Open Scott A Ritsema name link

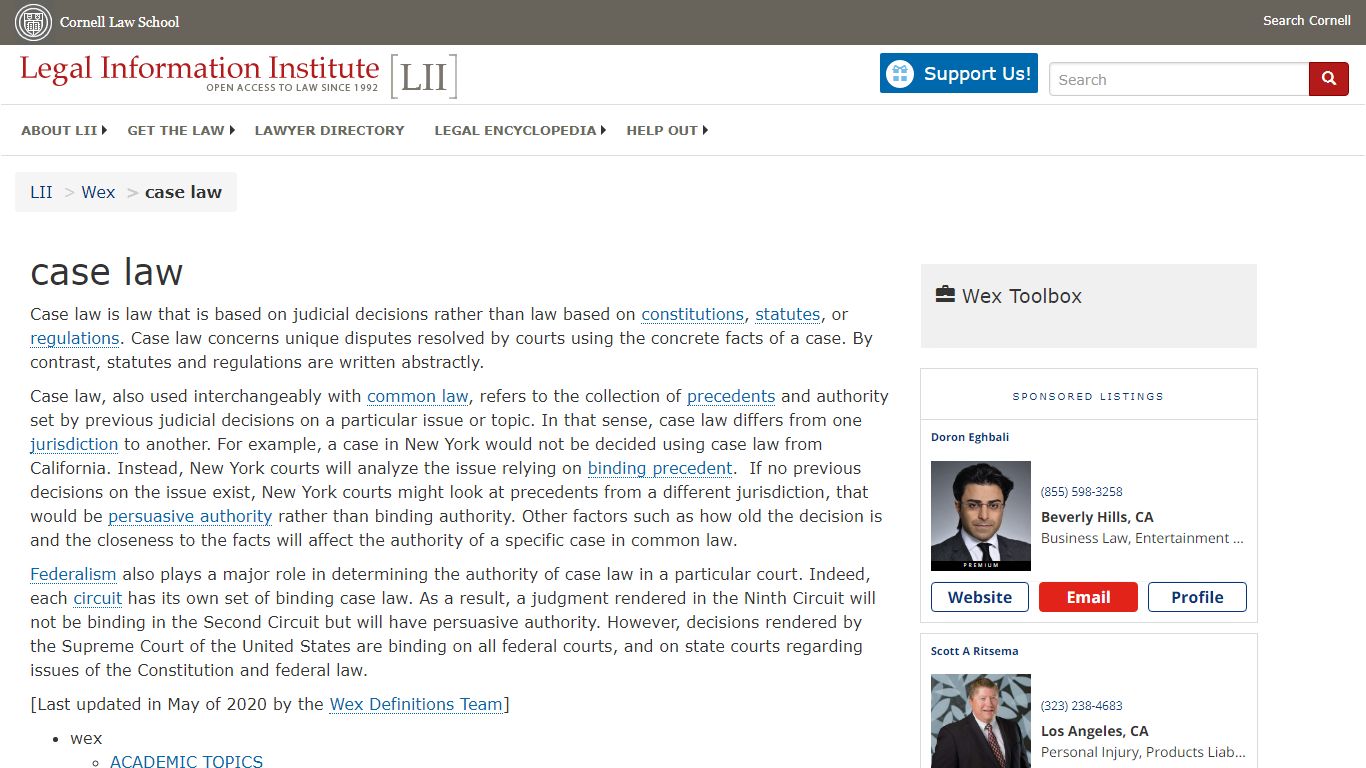tap(975, 651)
